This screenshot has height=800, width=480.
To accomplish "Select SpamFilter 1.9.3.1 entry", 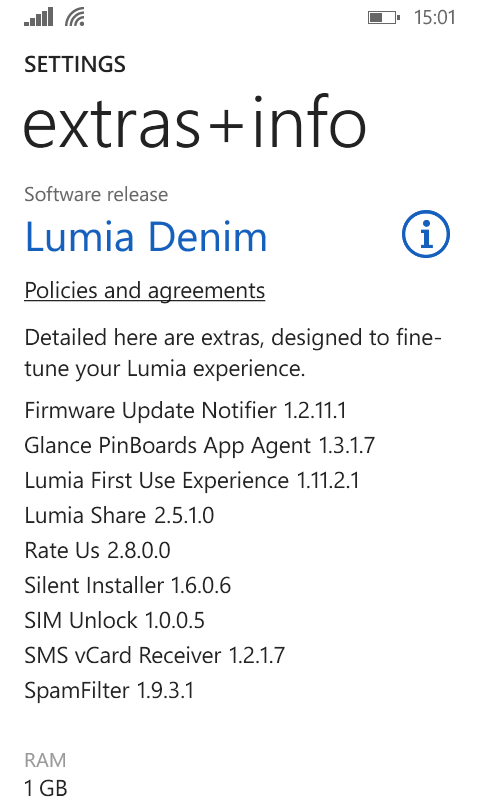I will [x=109, y=691].
